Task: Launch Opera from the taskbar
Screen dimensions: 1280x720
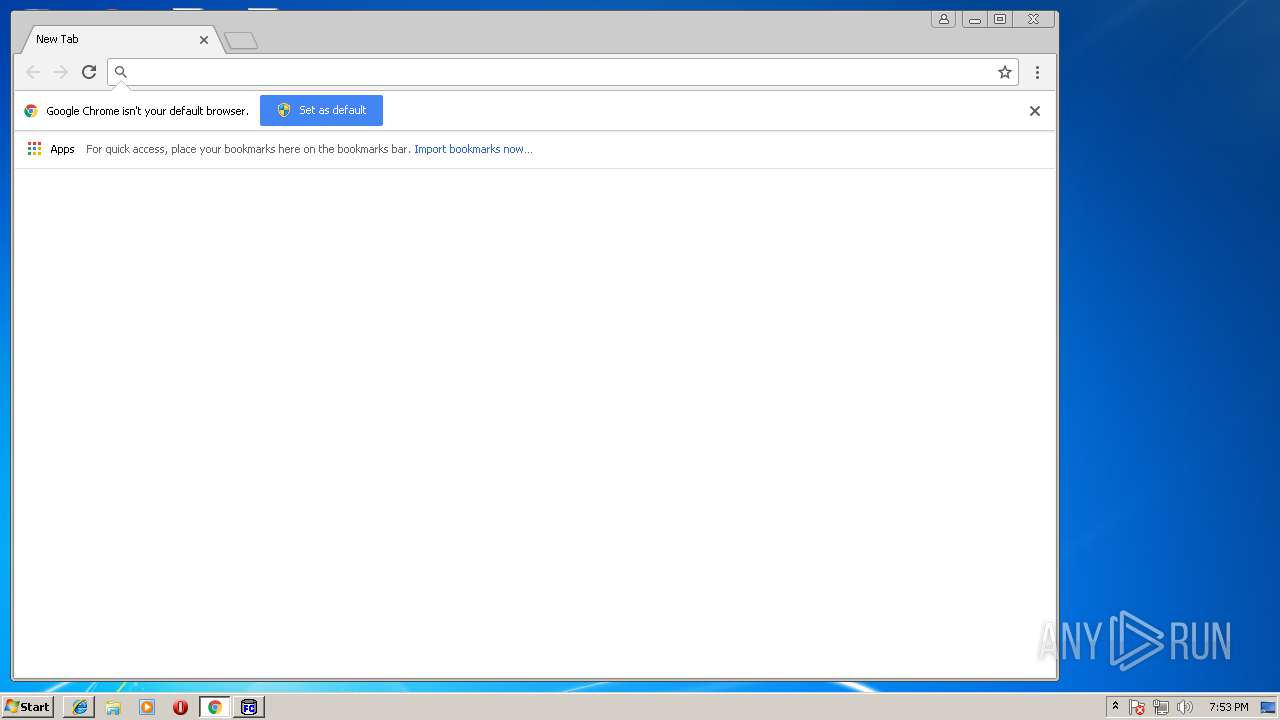Action: tap(180, 707)
